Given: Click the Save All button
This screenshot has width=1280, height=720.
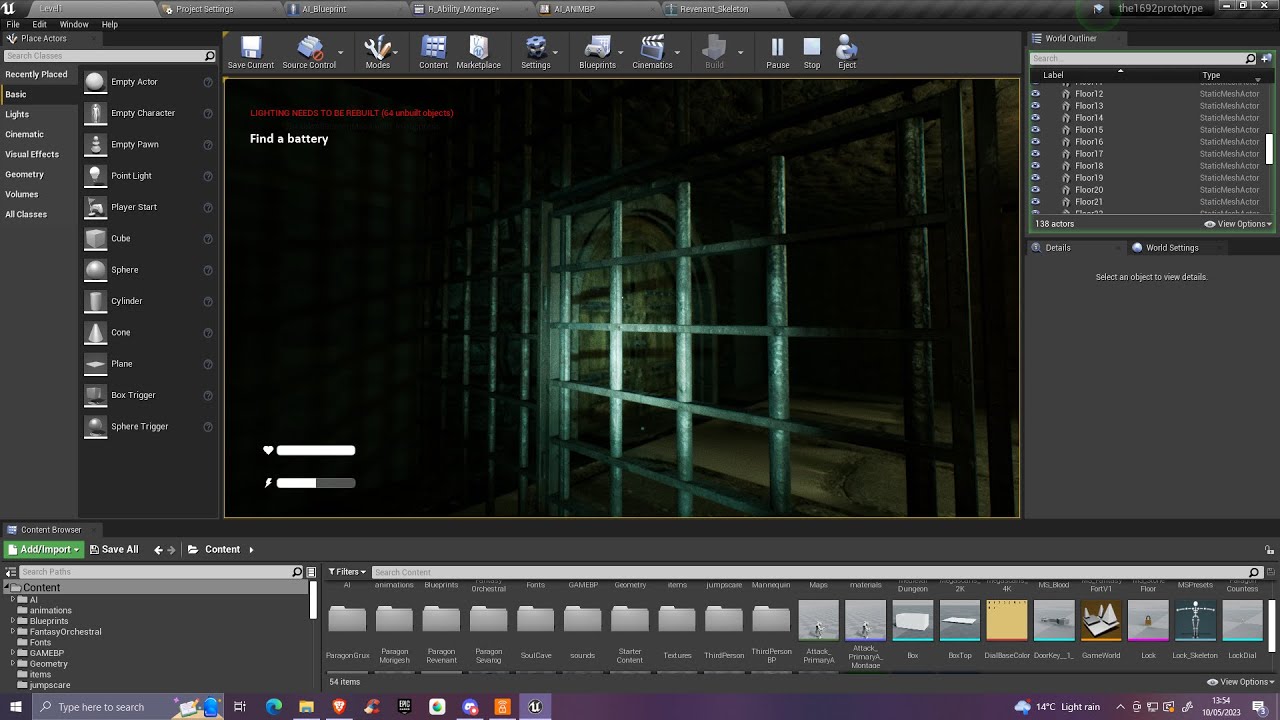Looking at the screenshot, I should 114,549.
